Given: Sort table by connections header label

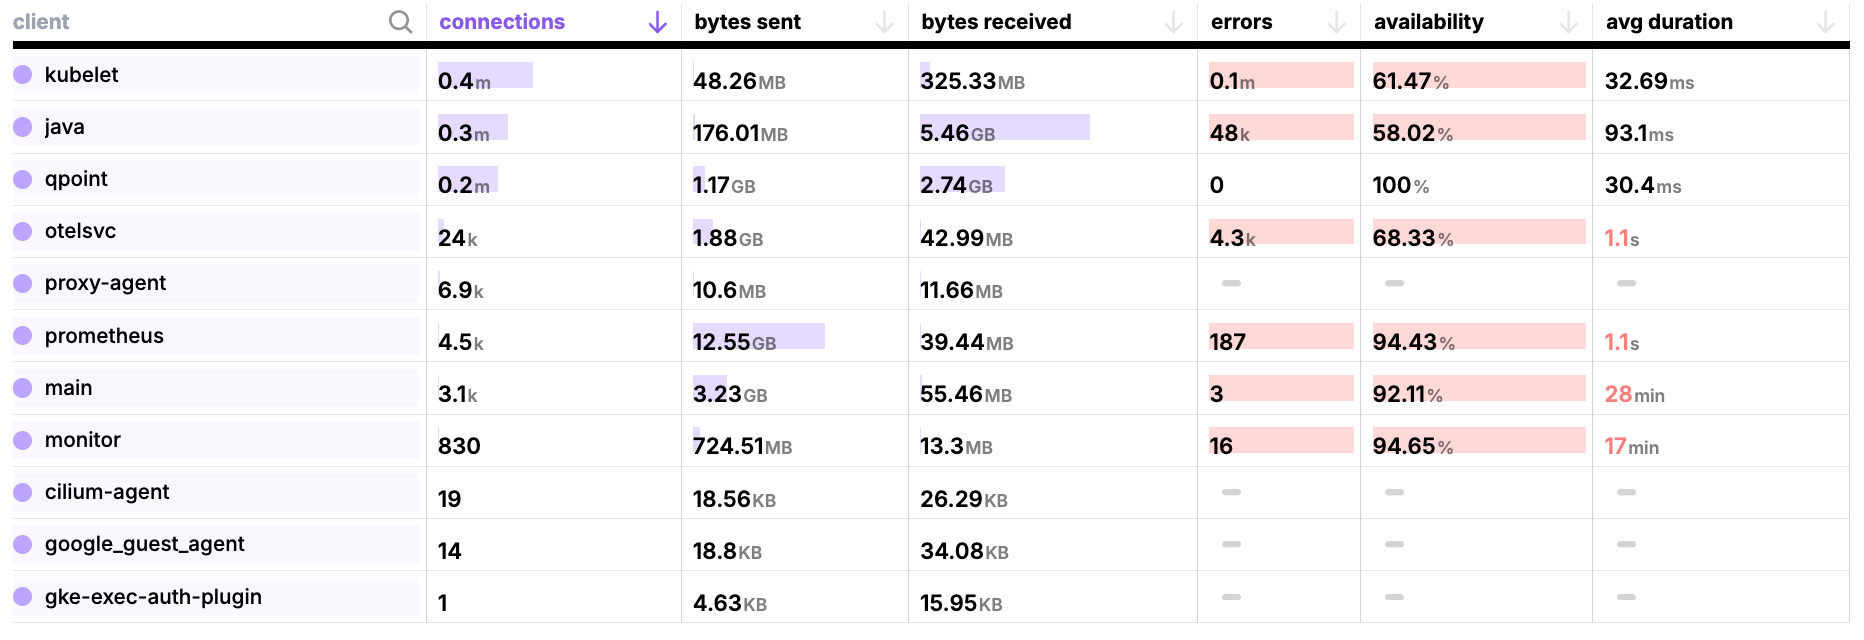Looking at the screenshot, I should pos(502,22).
